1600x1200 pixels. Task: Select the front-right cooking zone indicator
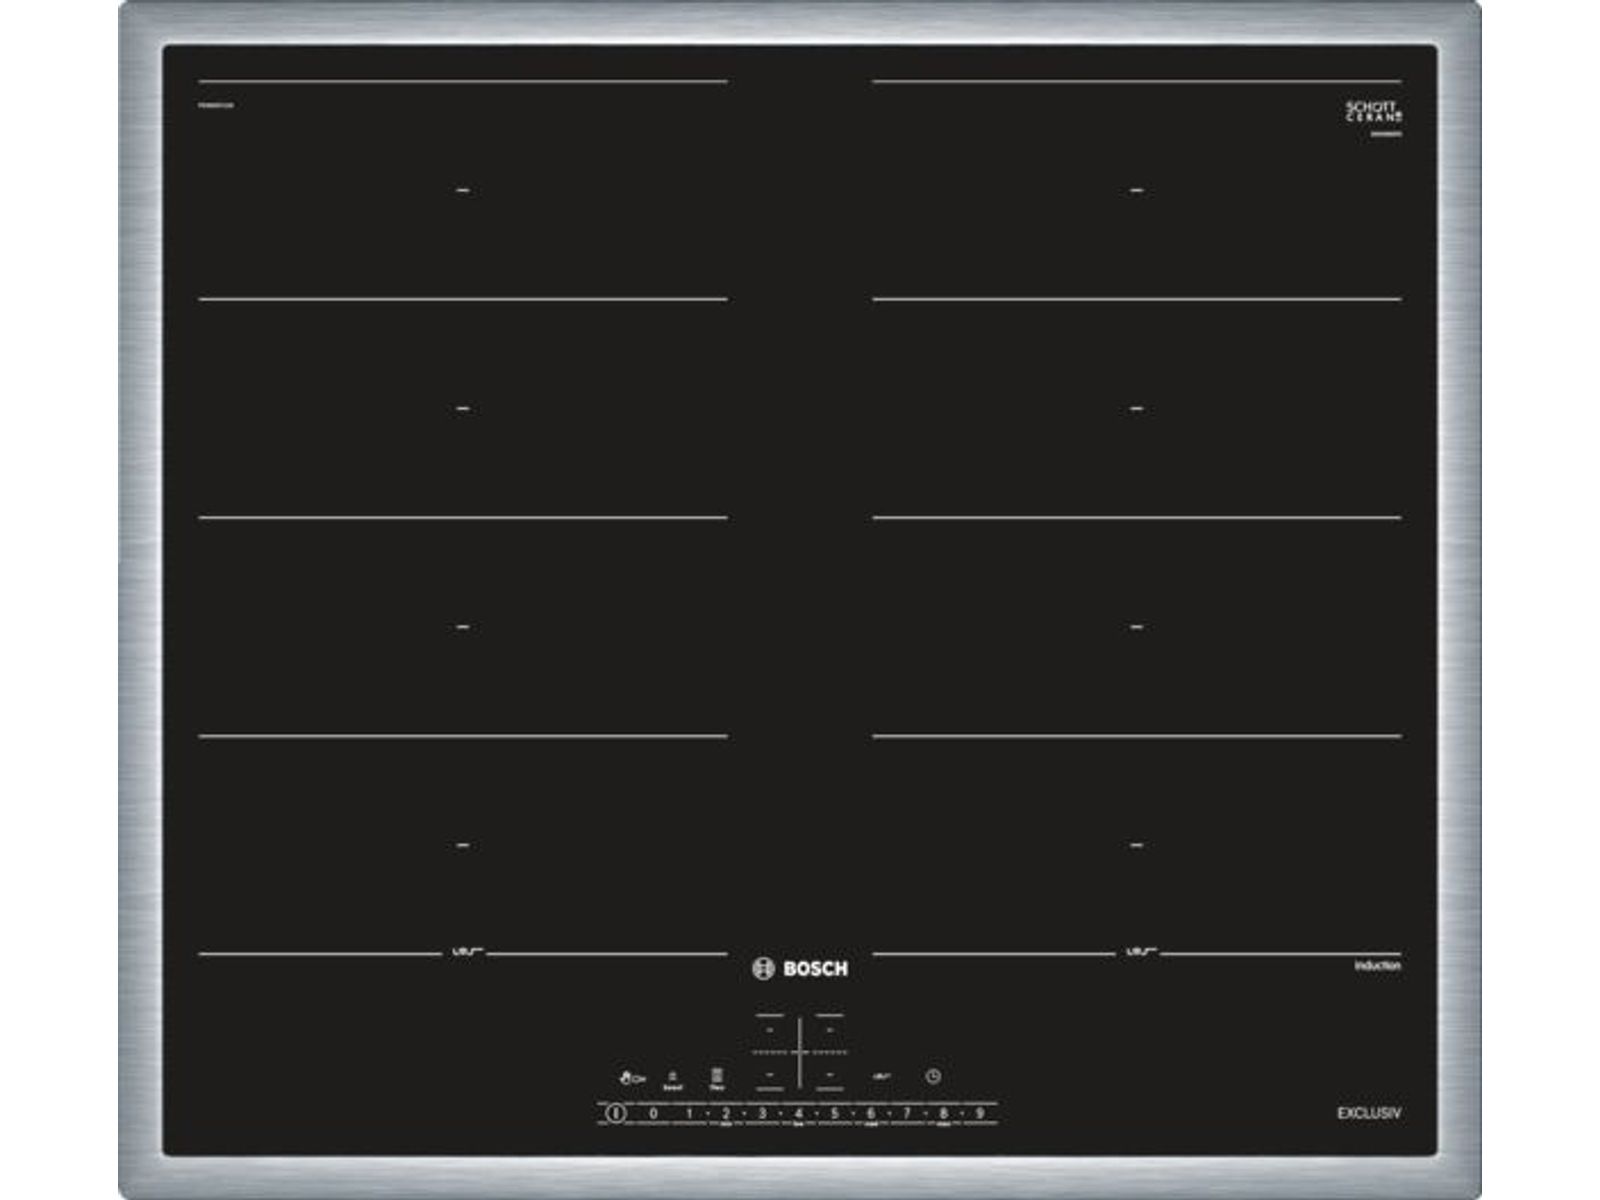pos(829,1076)
